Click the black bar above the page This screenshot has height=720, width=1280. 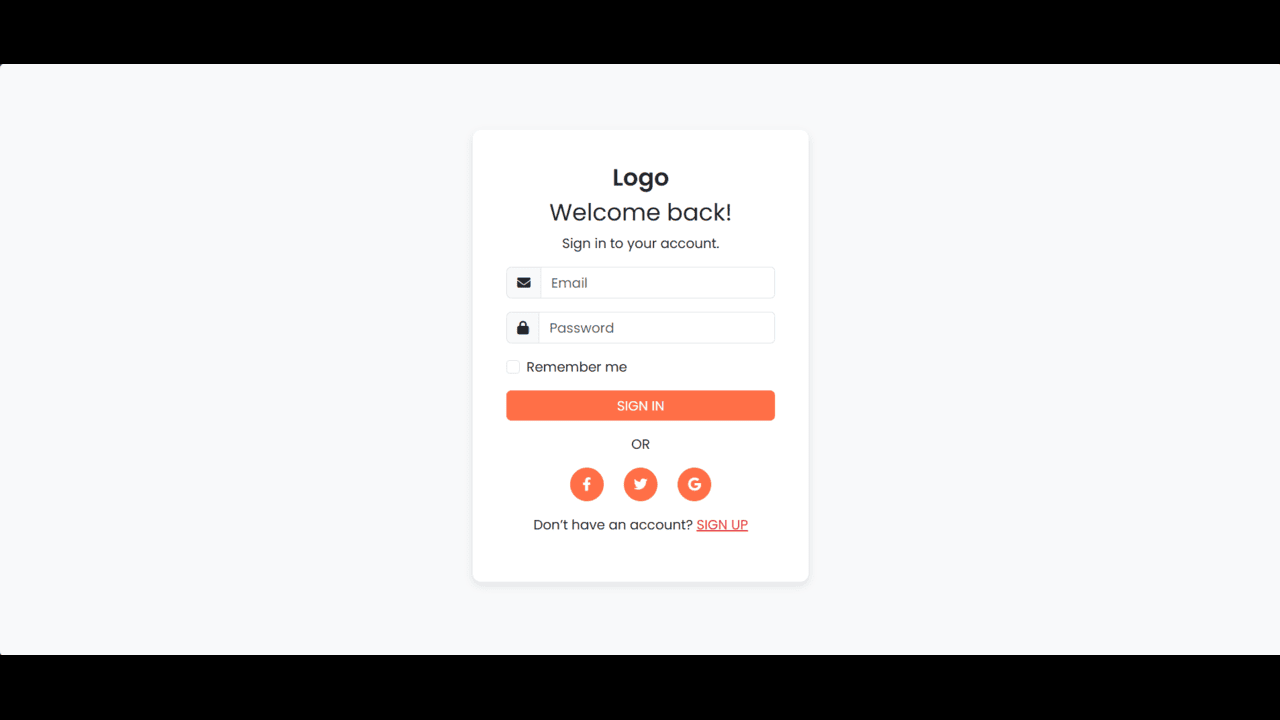(x=640, y=32)
